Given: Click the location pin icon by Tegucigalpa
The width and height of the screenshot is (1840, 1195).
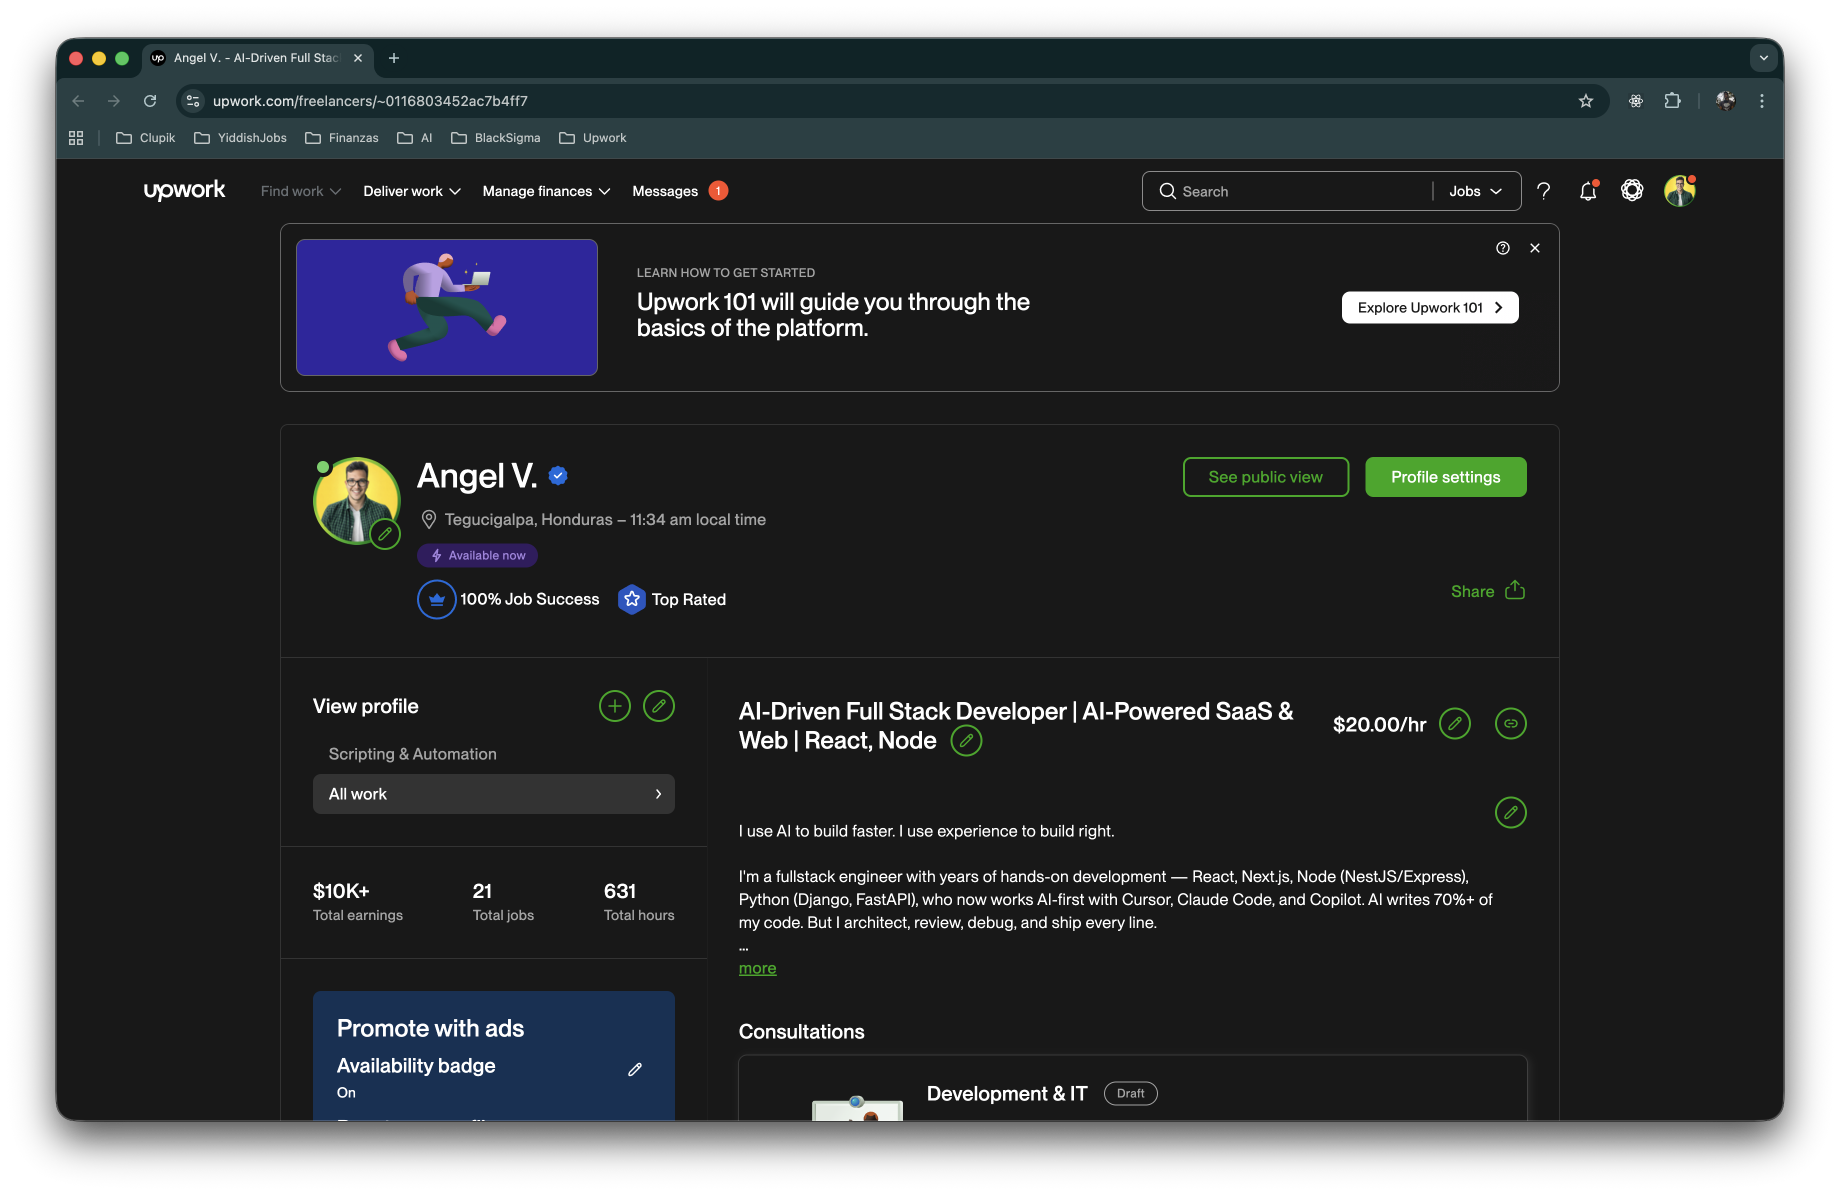Looking at the screenshot, I should pos(428,519).
